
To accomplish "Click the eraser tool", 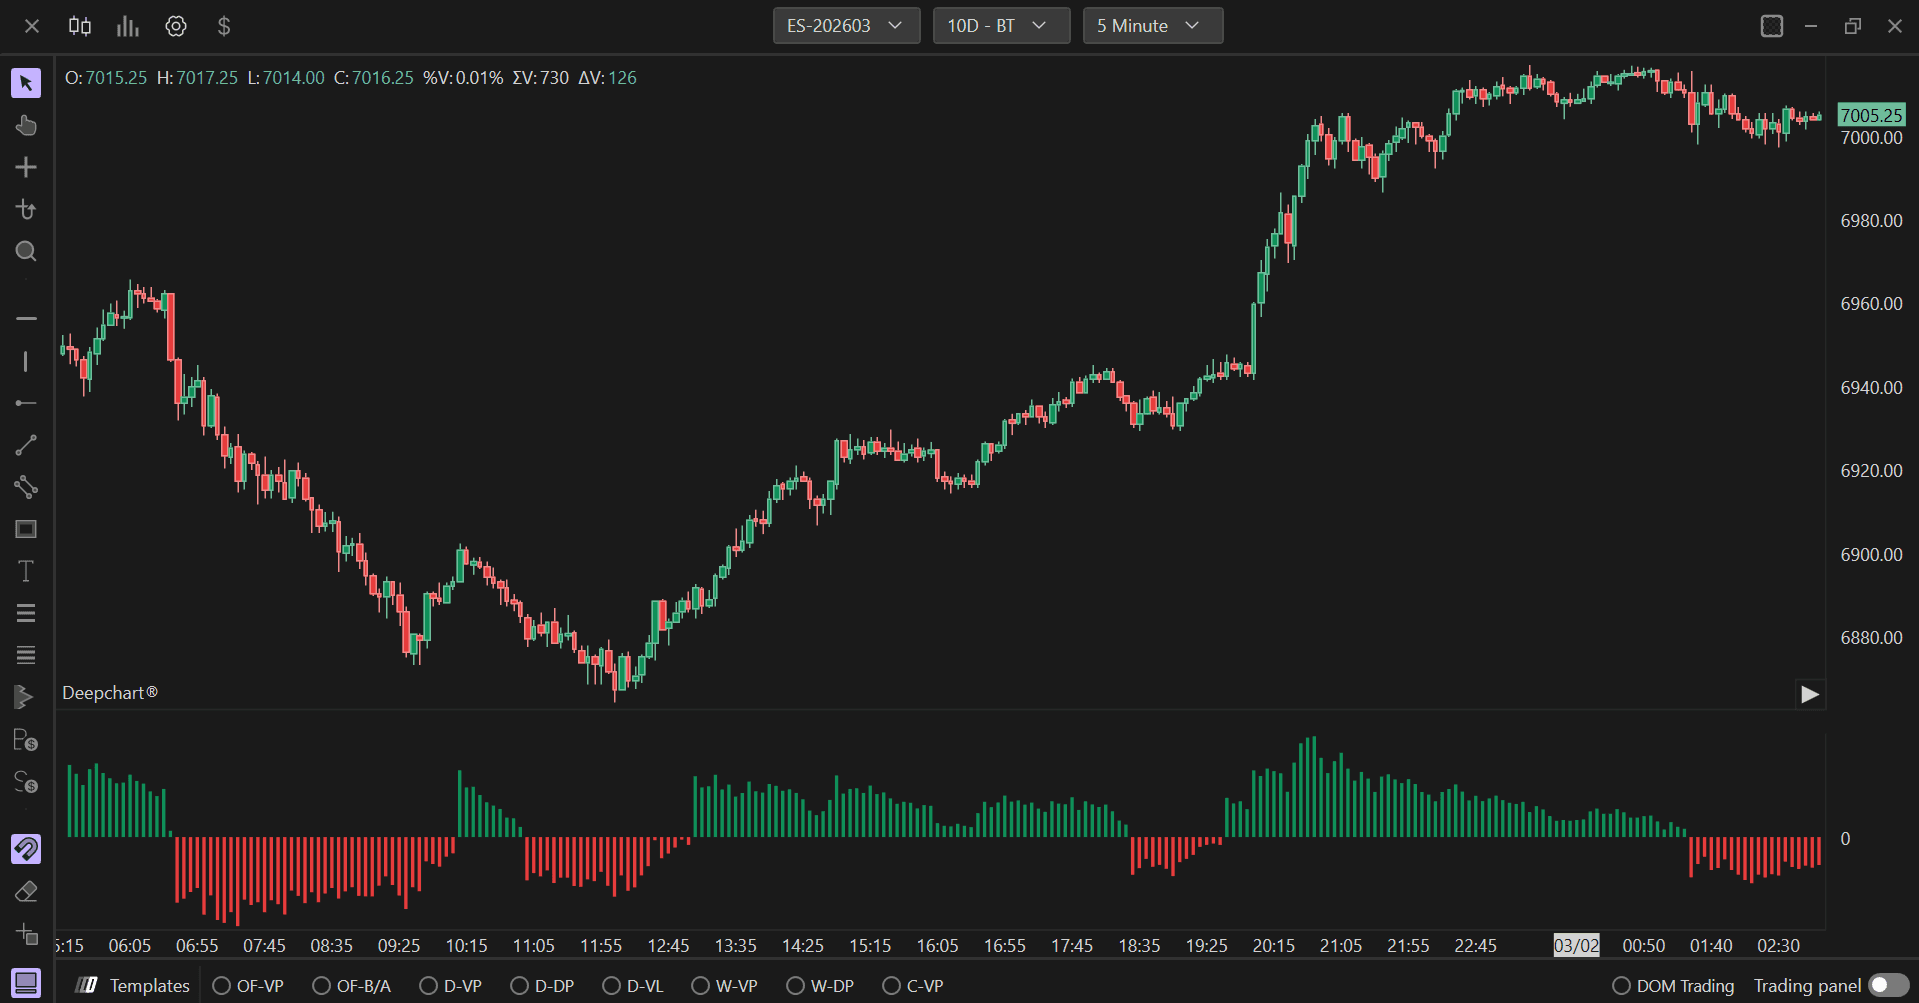I will click(26, 891).
